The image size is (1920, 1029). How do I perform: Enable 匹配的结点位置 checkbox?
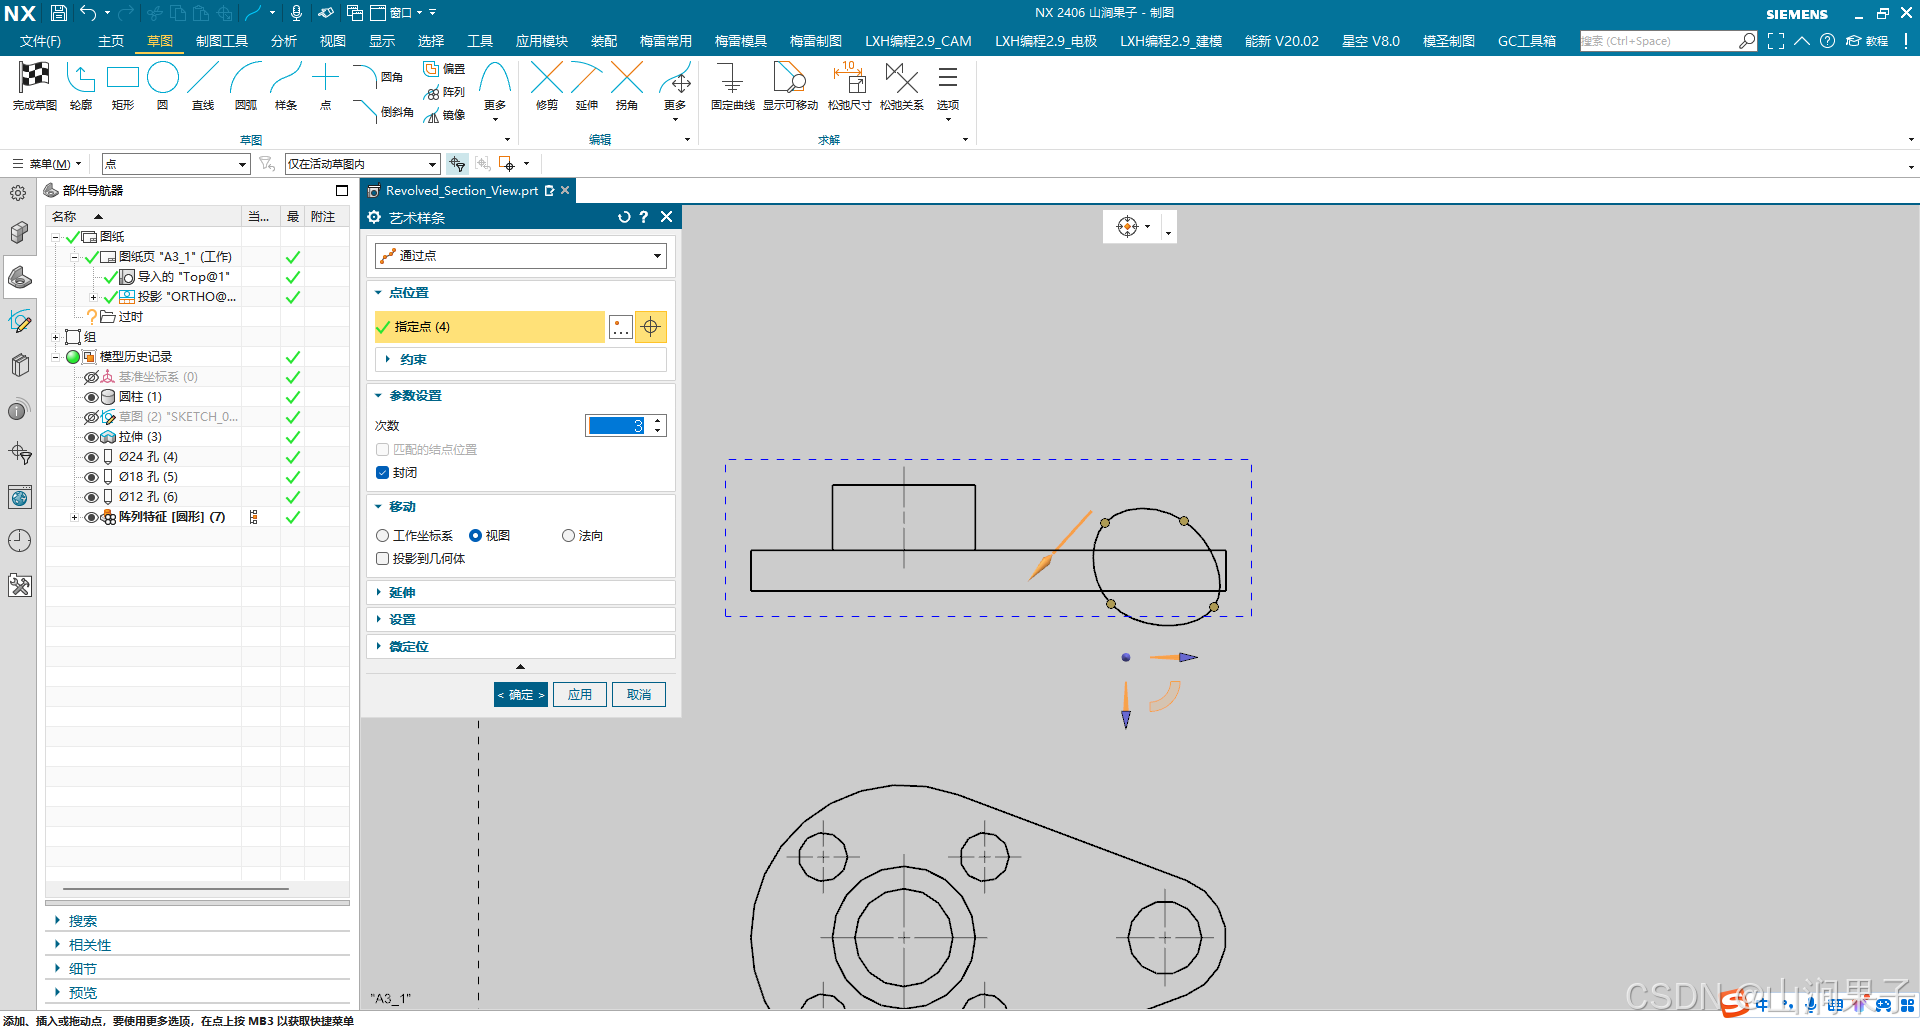click(382, 450)
